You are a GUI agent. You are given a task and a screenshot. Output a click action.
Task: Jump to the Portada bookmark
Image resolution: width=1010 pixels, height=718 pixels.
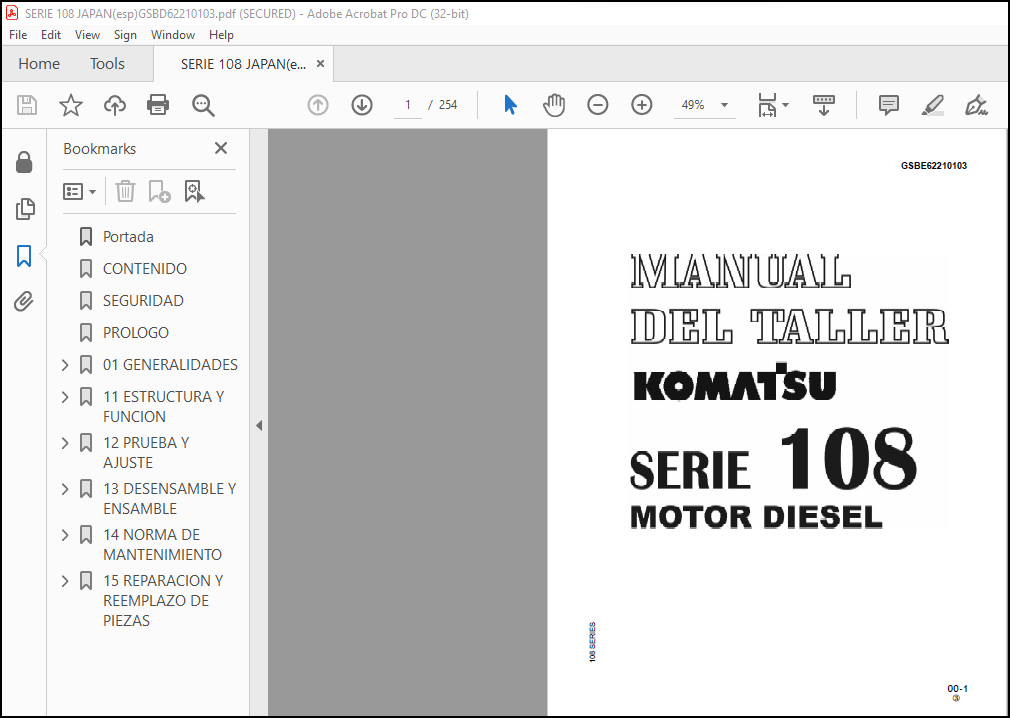coord(128,237)
